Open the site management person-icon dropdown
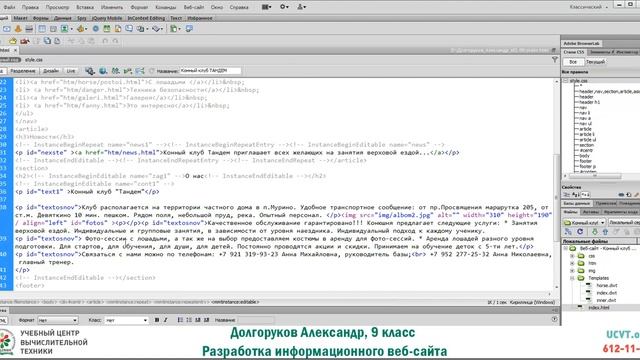The width and height of the screenshot is (640, 360). pos(302,7)
